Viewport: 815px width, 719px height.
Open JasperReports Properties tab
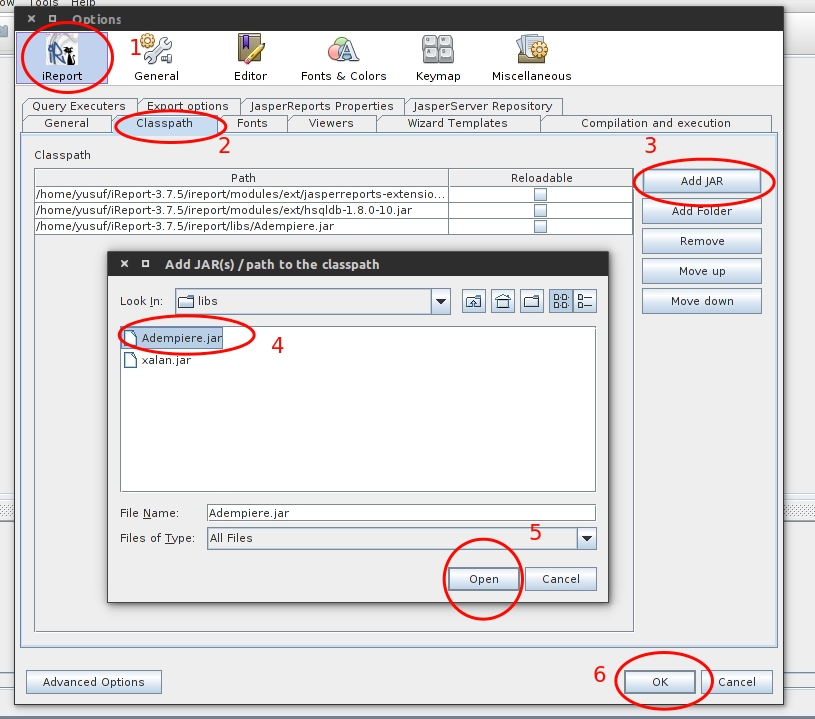(x=322, y=106)
